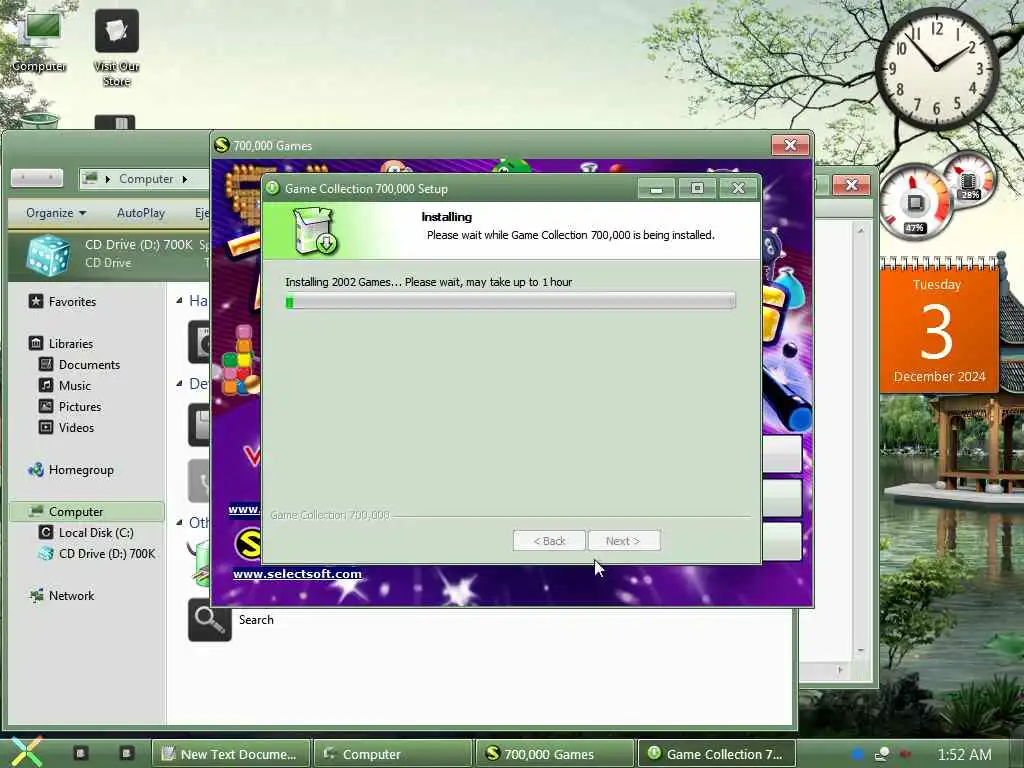Click the Explorer vertical scrollbar
This screenshot has width=1024, height=768.
click(860, 440)
